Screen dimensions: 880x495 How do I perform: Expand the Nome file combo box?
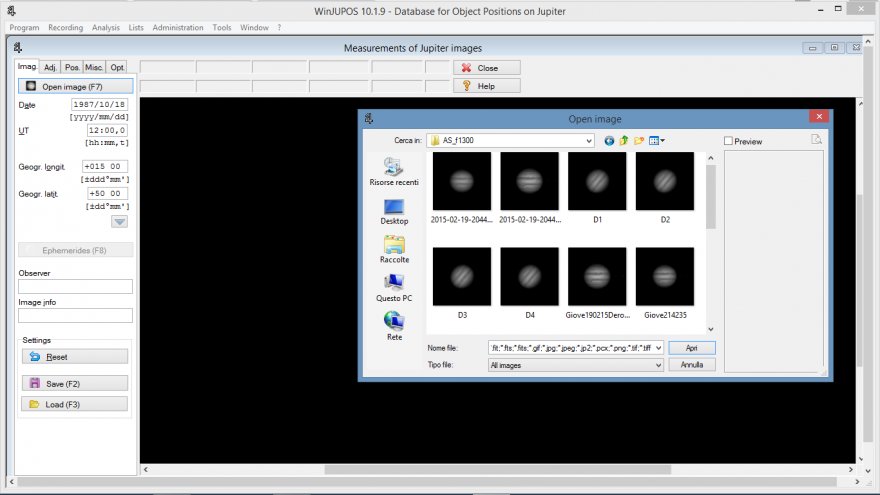click(x=658, y=348)
